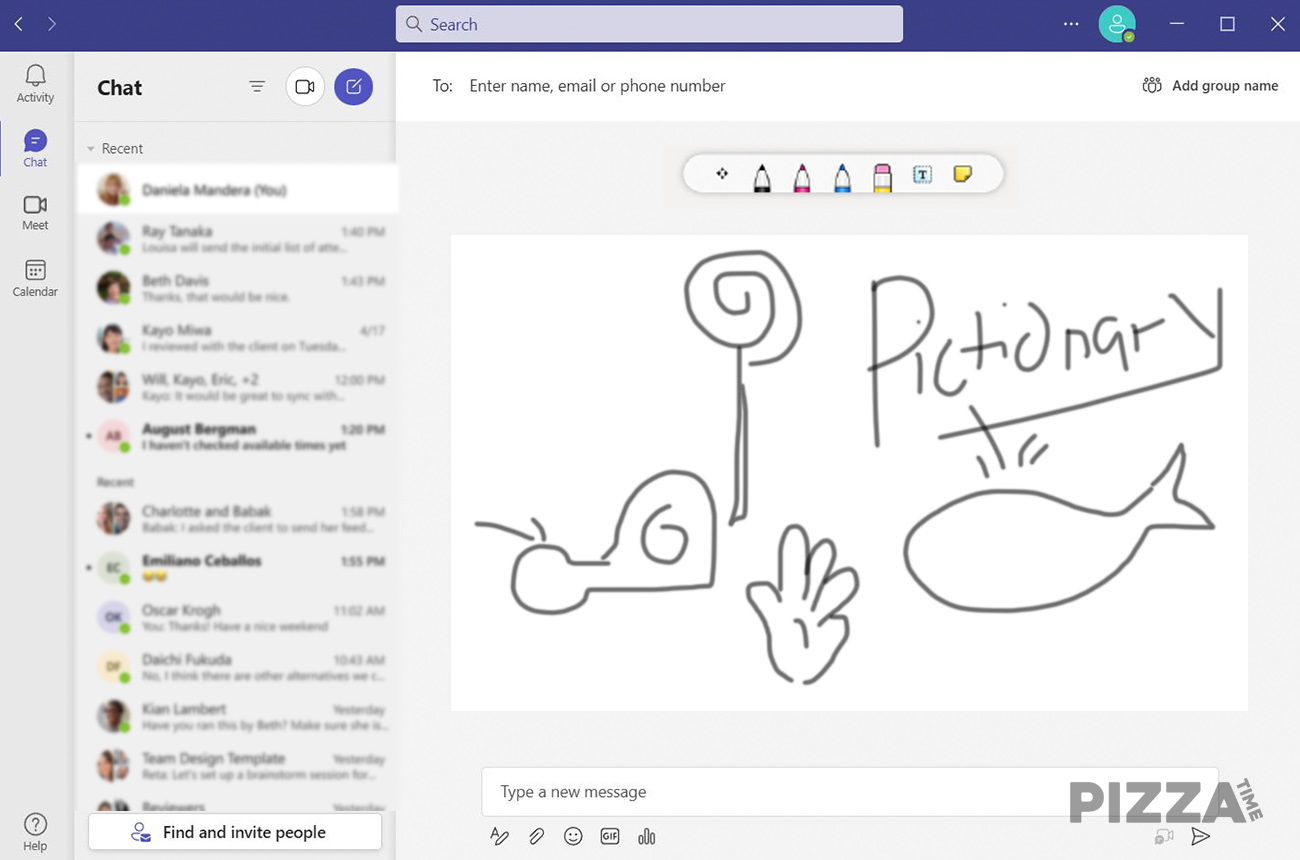Collapse the Recent conversations section
The width and height of the screenshot is (1300, 860).
[89, 148]
